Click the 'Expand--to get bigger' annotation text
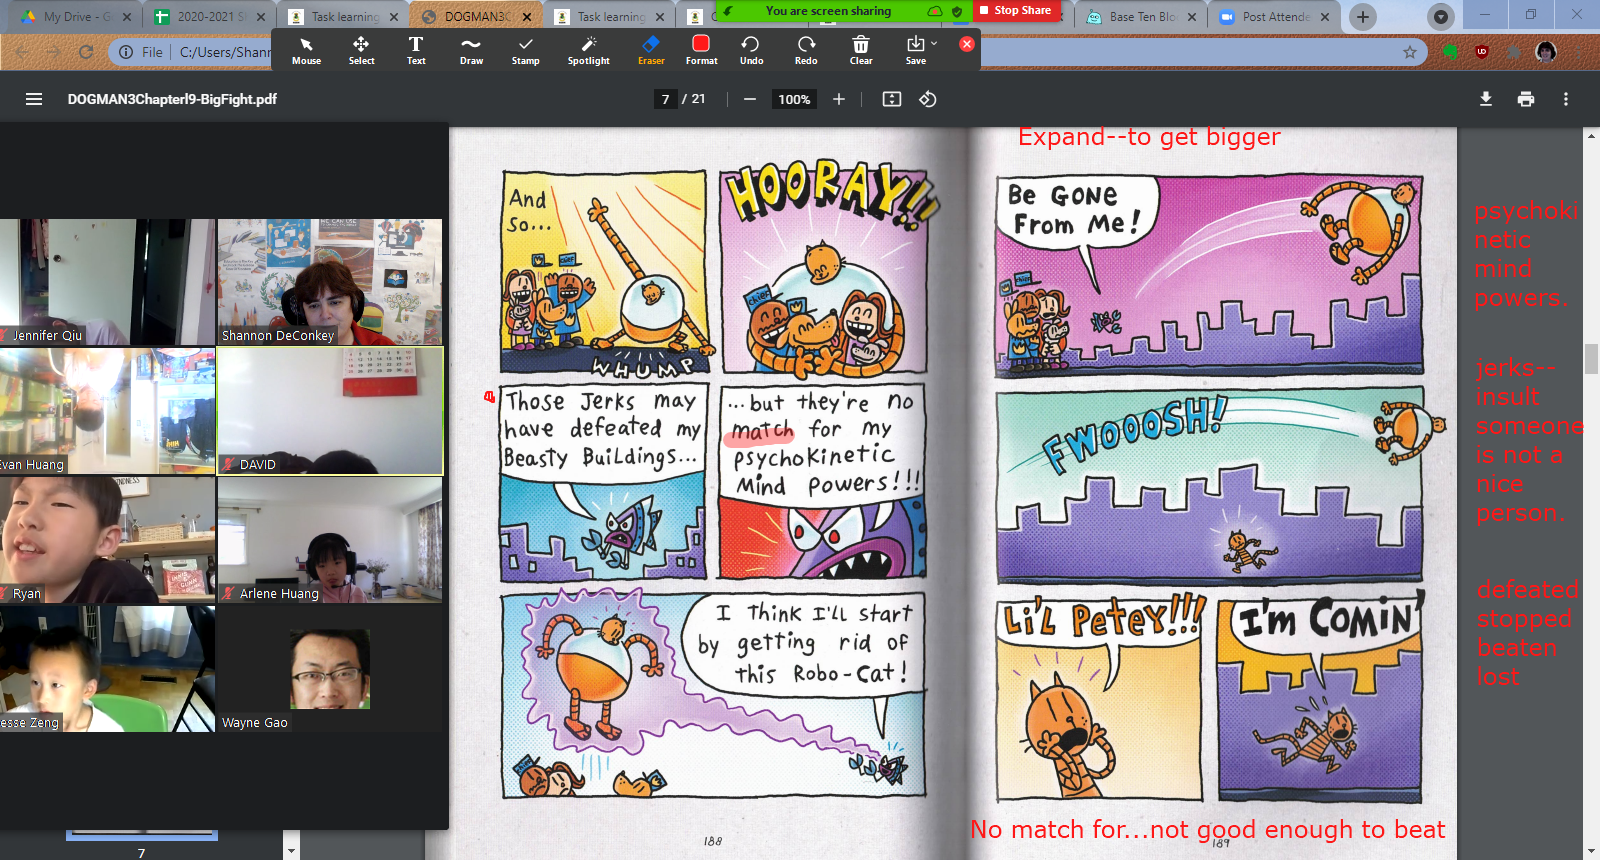This screenshot has height=860, width=1600. [1149, 137]
